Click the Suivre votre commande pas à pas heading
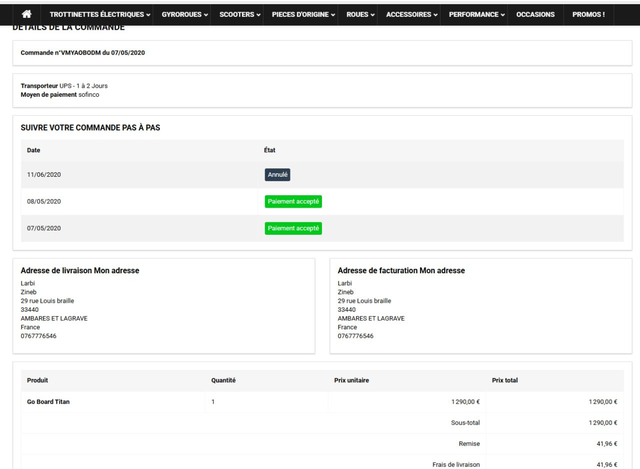This screenshot has width=640, height=469. point(90,128)
